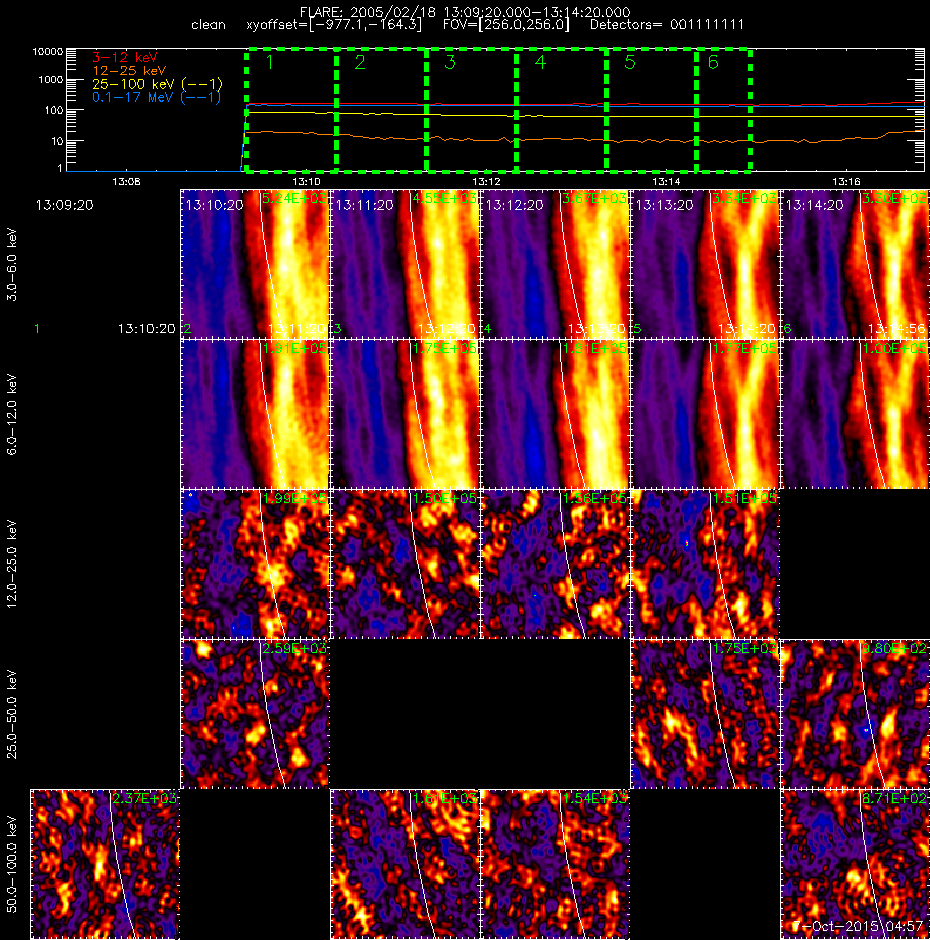The height and width of the screenshot is (940, 930).
Task: Click the yellow '25-100 keV (--1)' legend entry
Action: coord(157,84)
